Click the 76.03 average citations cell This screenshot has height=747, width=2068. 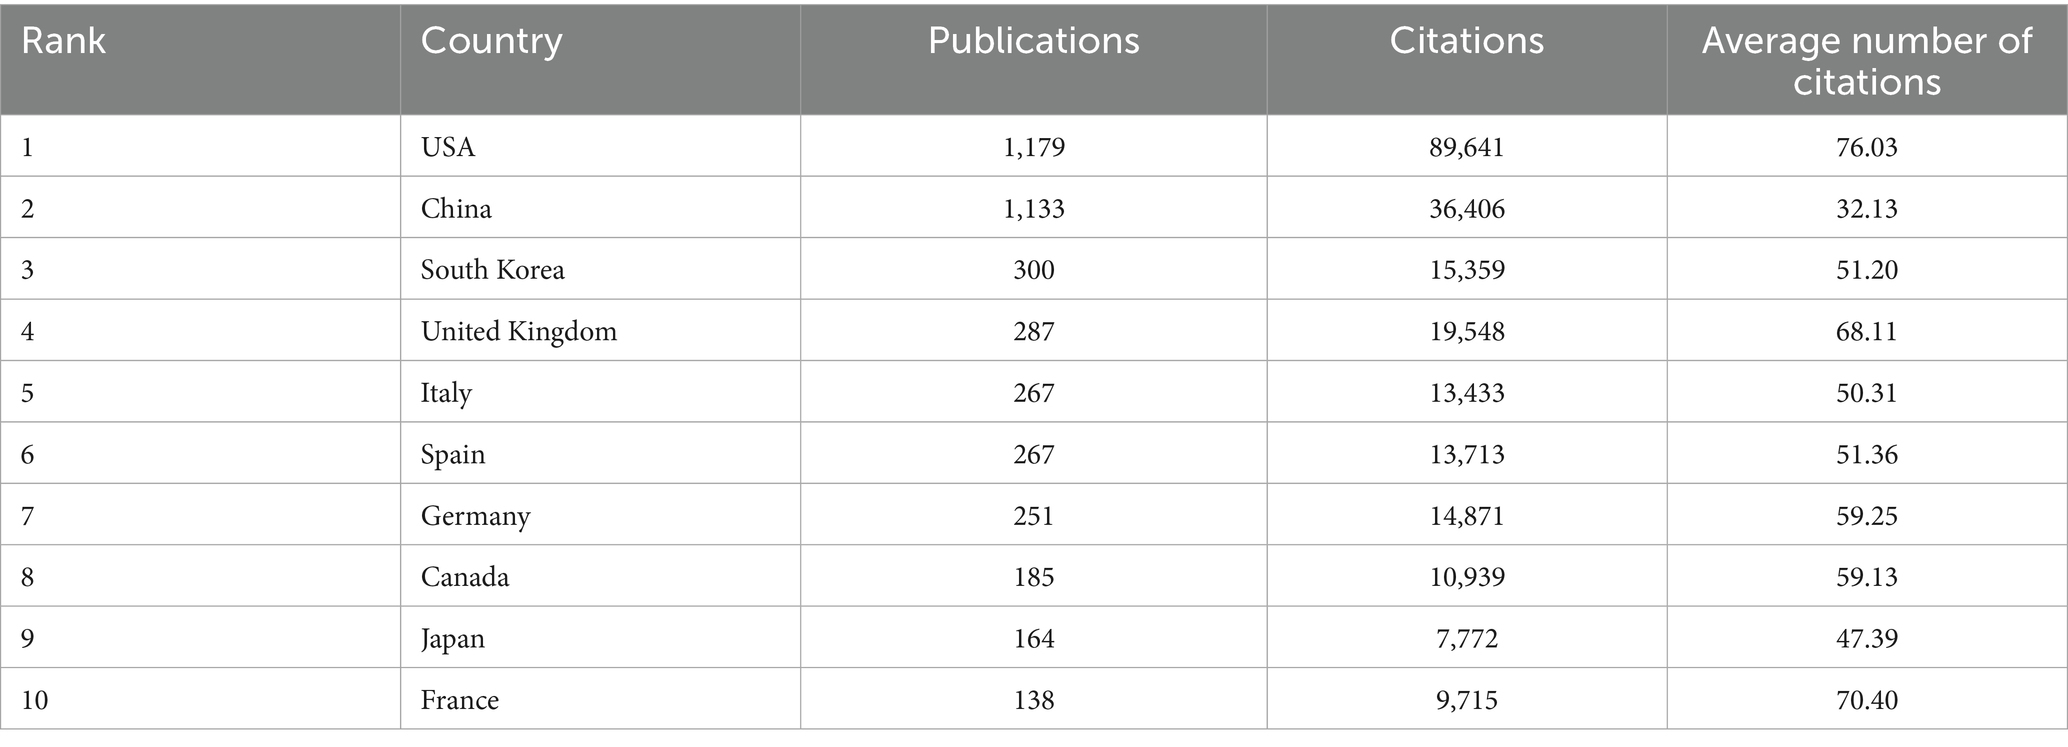(1866, 147)
